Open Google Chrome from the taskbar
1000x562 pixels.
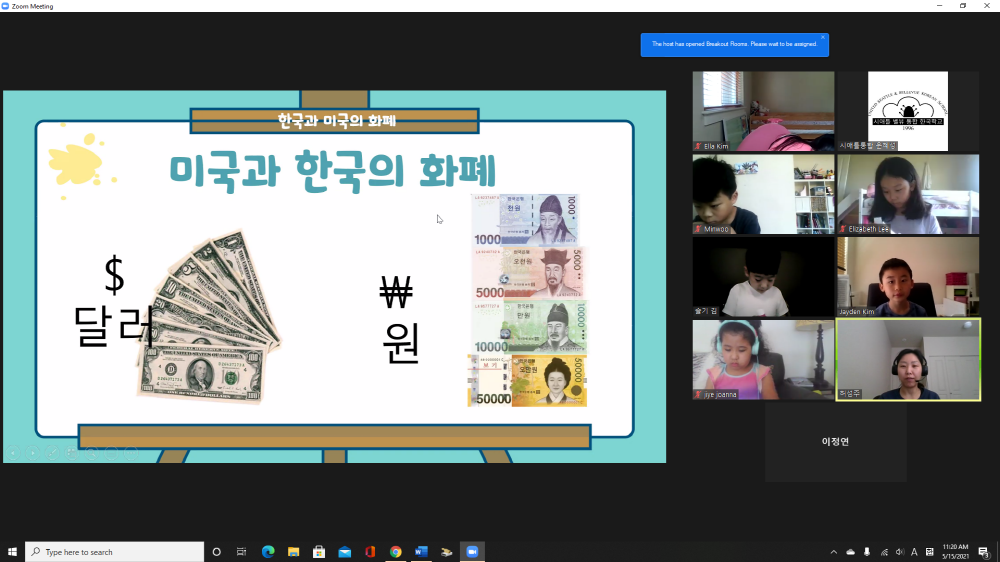(x=396, y=552)
